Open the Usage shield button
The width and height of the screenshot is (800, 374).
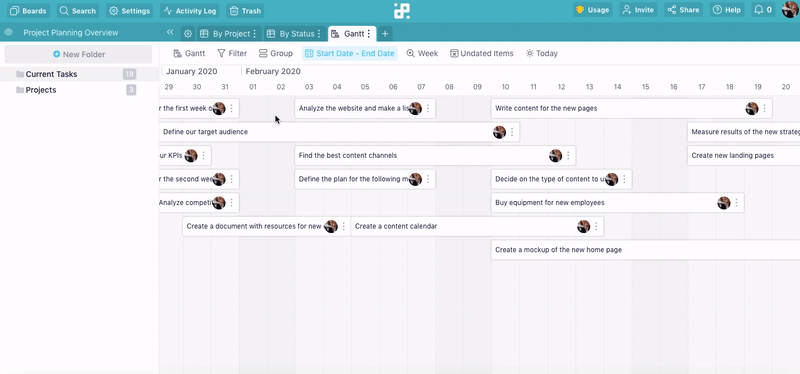tap(593, 10)
